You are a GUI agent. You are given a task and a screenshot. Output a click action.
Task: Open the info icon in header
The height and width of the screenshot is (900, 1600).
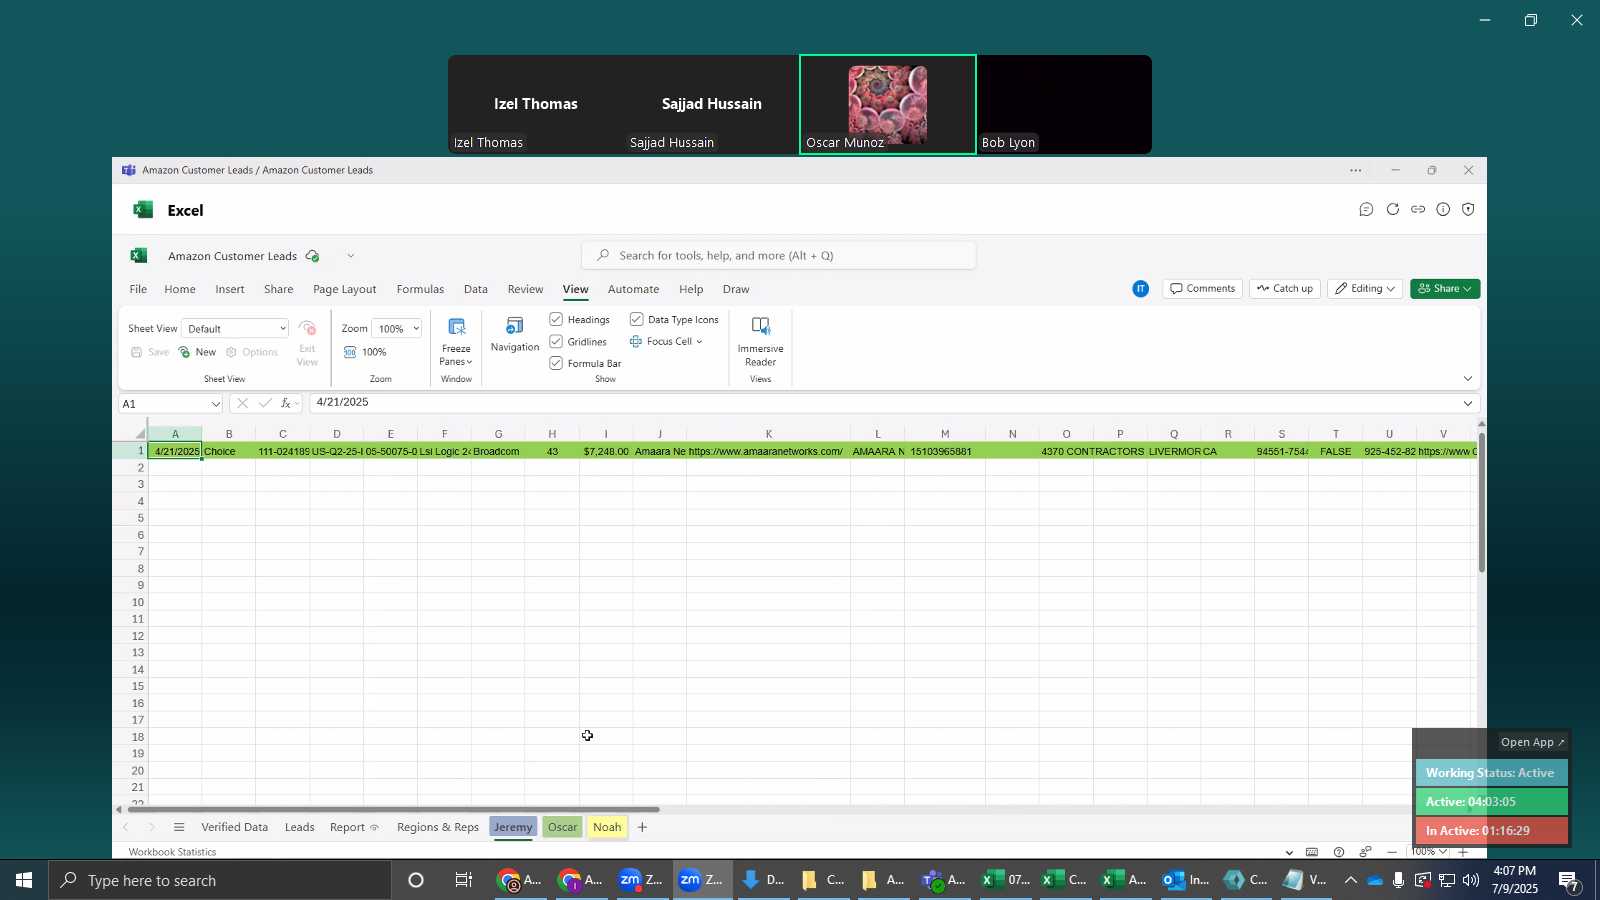point(1443,209)
